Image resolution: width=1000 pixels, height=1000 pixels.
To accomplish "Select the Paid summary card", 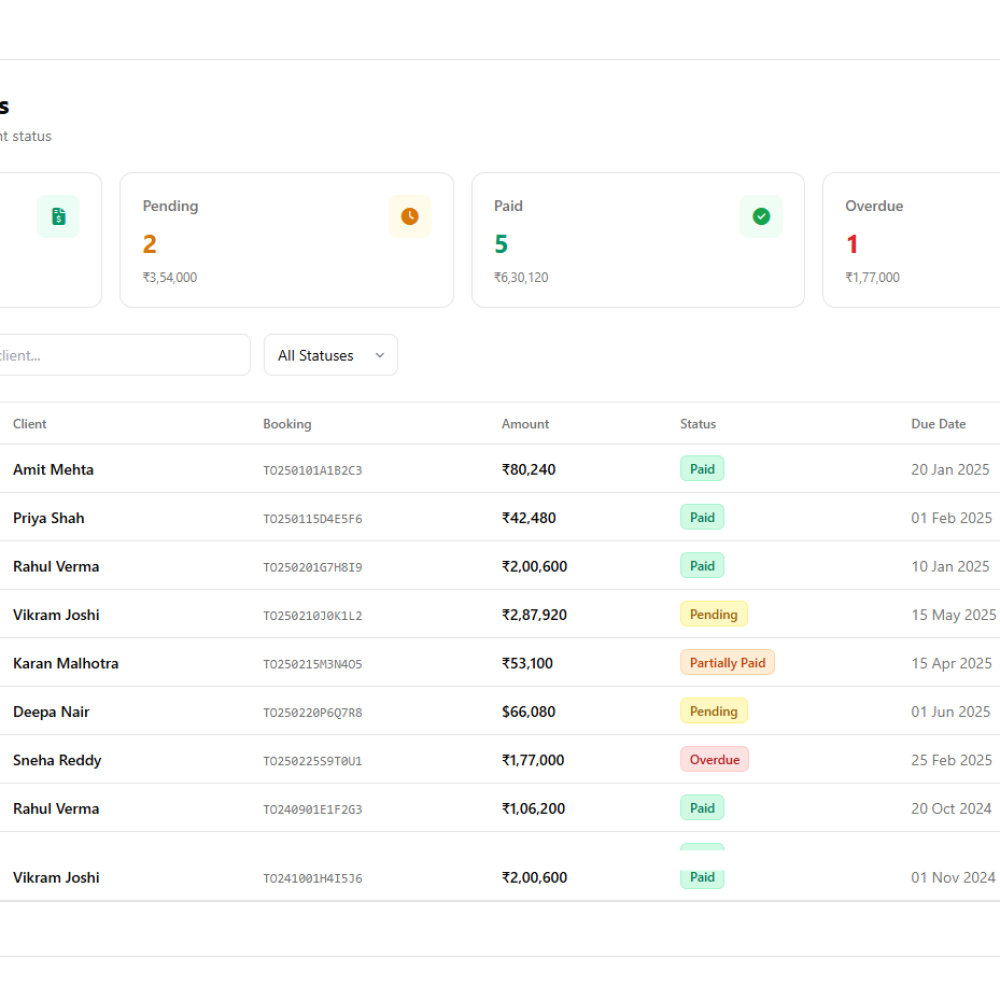I will (638, 240).
